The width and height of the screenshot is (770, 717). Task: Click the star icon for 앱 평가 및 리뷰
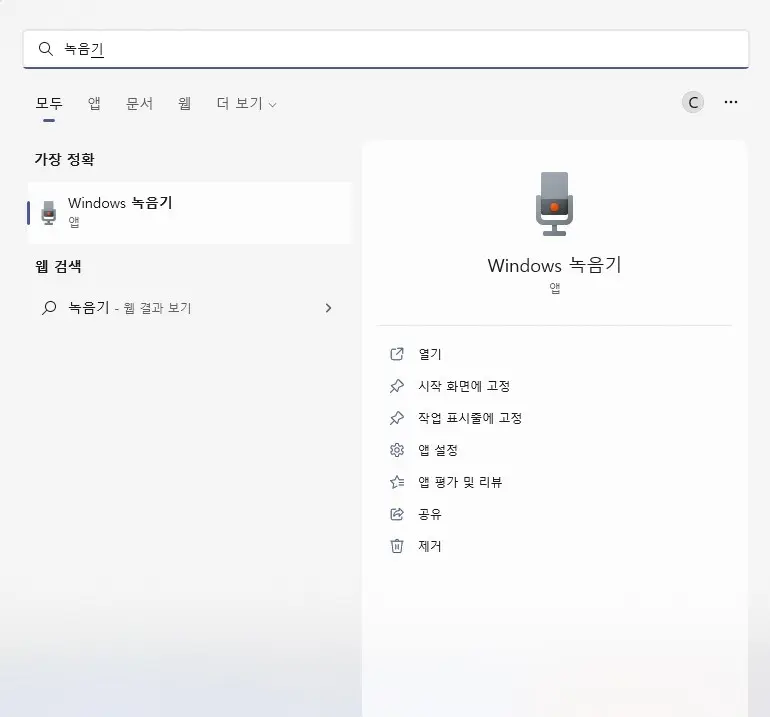click(397, 482)
